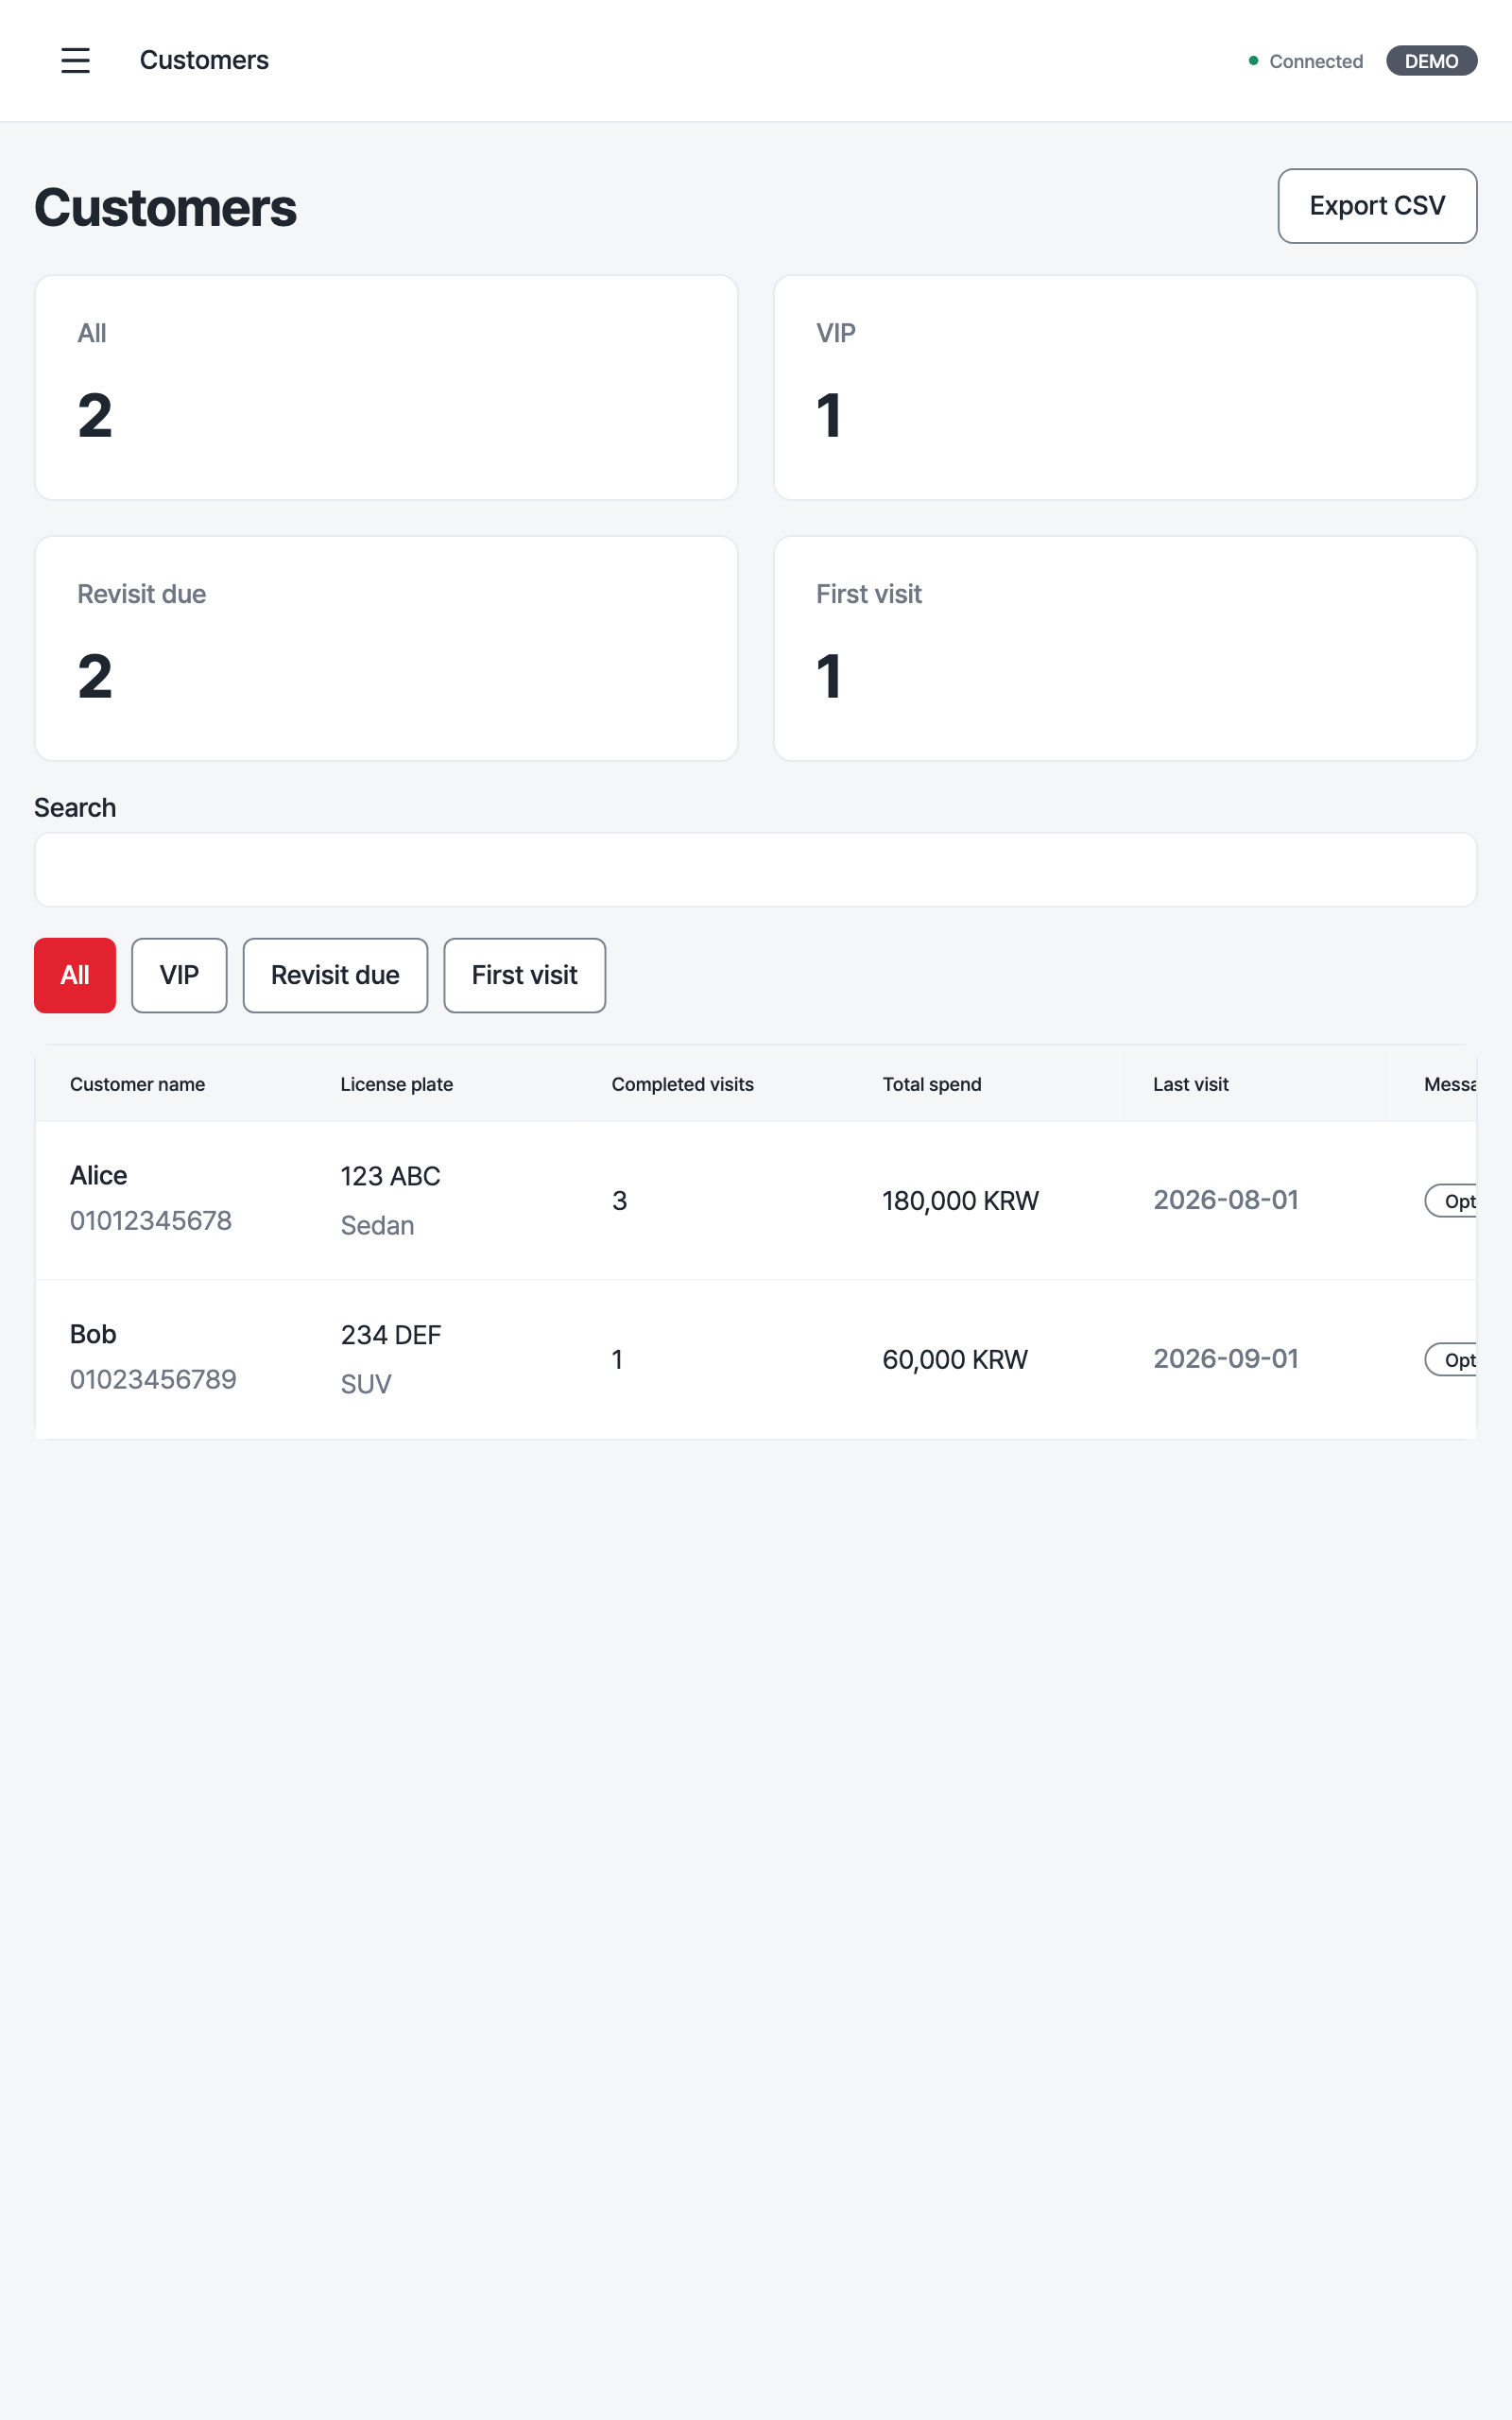Screen dimensions: 1512x2420
Task: Click the DEMO badge
Action: pyautogui.click(x=1431, y=61)
